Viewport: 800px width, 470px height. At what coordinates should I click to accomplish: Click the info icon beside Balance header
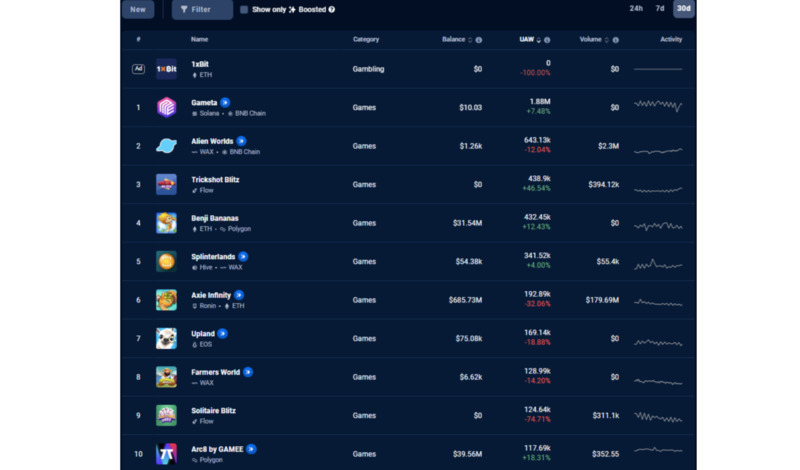[x=479, y=40]
